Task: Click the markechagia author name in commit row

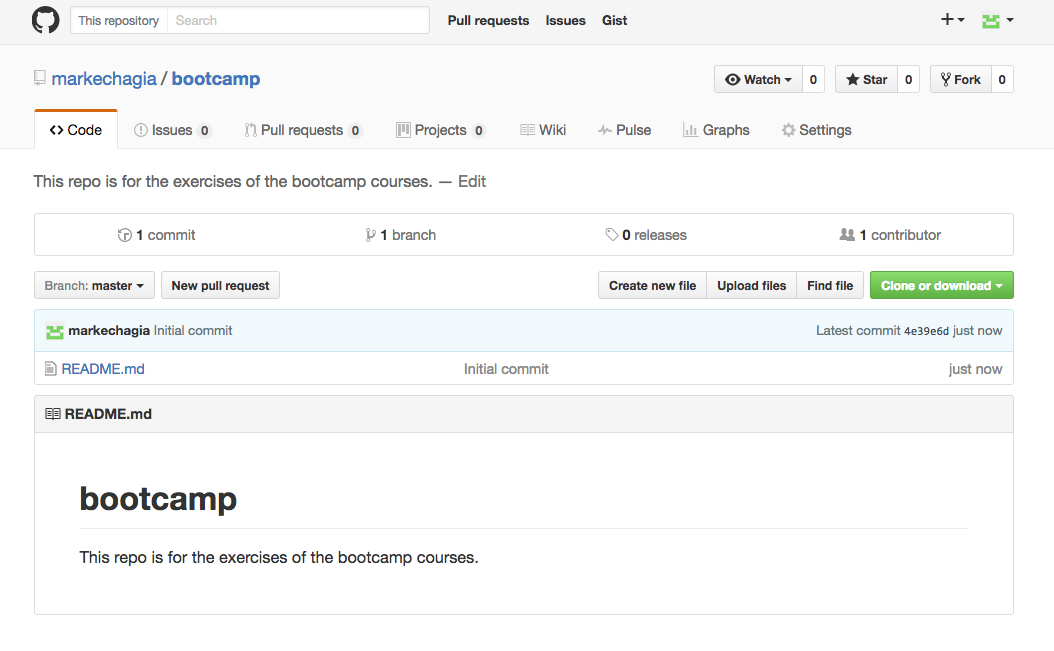Action: (109, 330)
